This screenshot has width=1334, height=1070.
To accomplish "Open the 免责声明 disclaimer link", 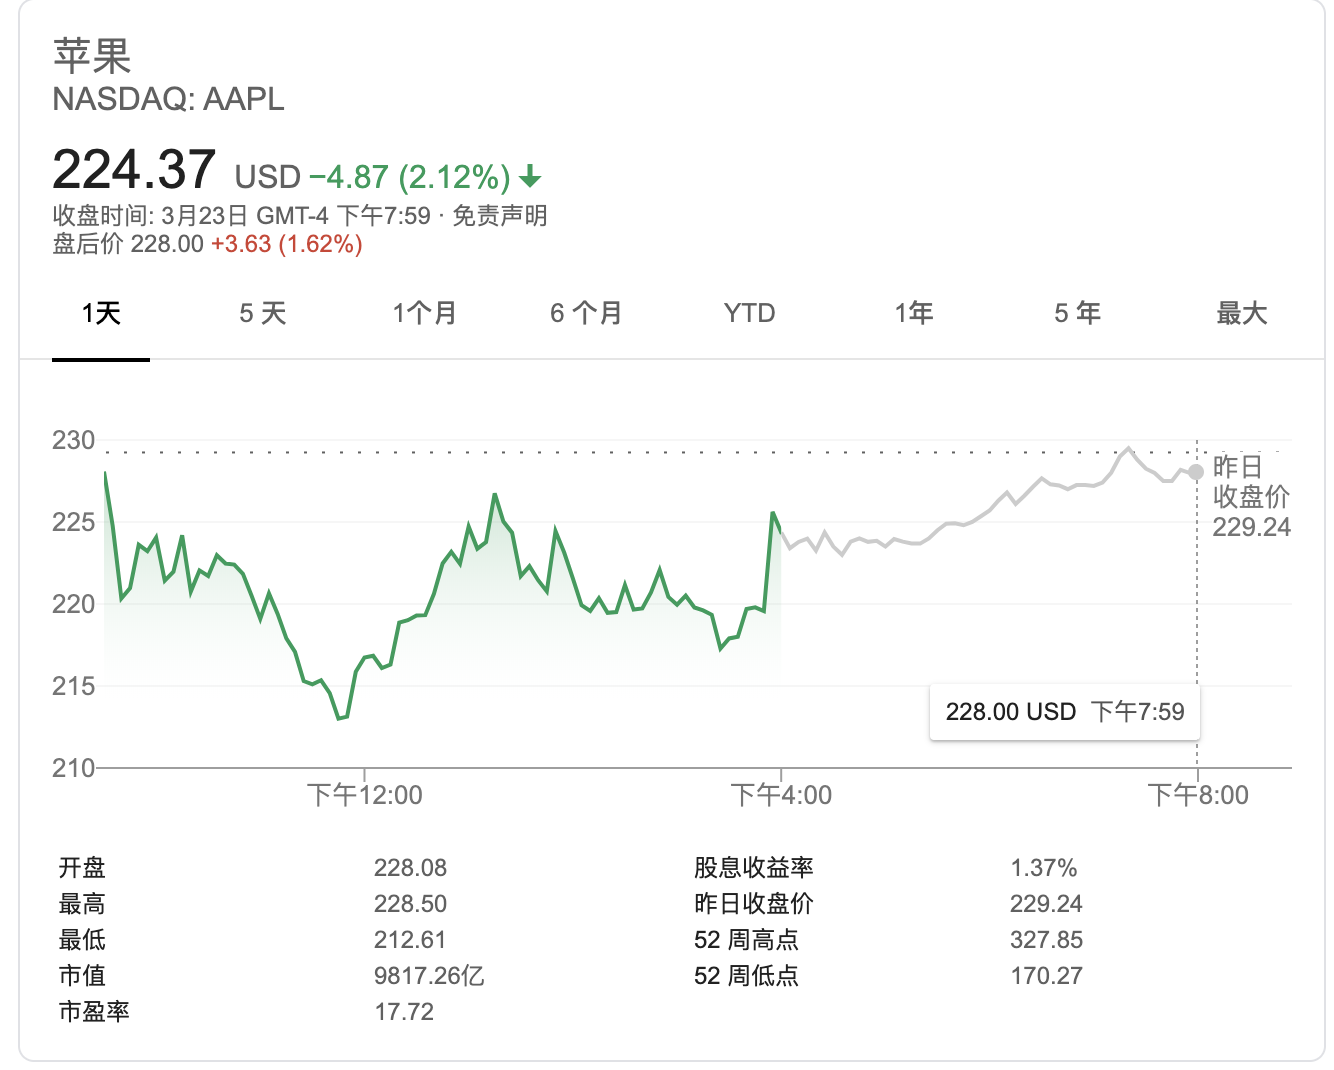I will pyautogui.click(x=500, y=216).
